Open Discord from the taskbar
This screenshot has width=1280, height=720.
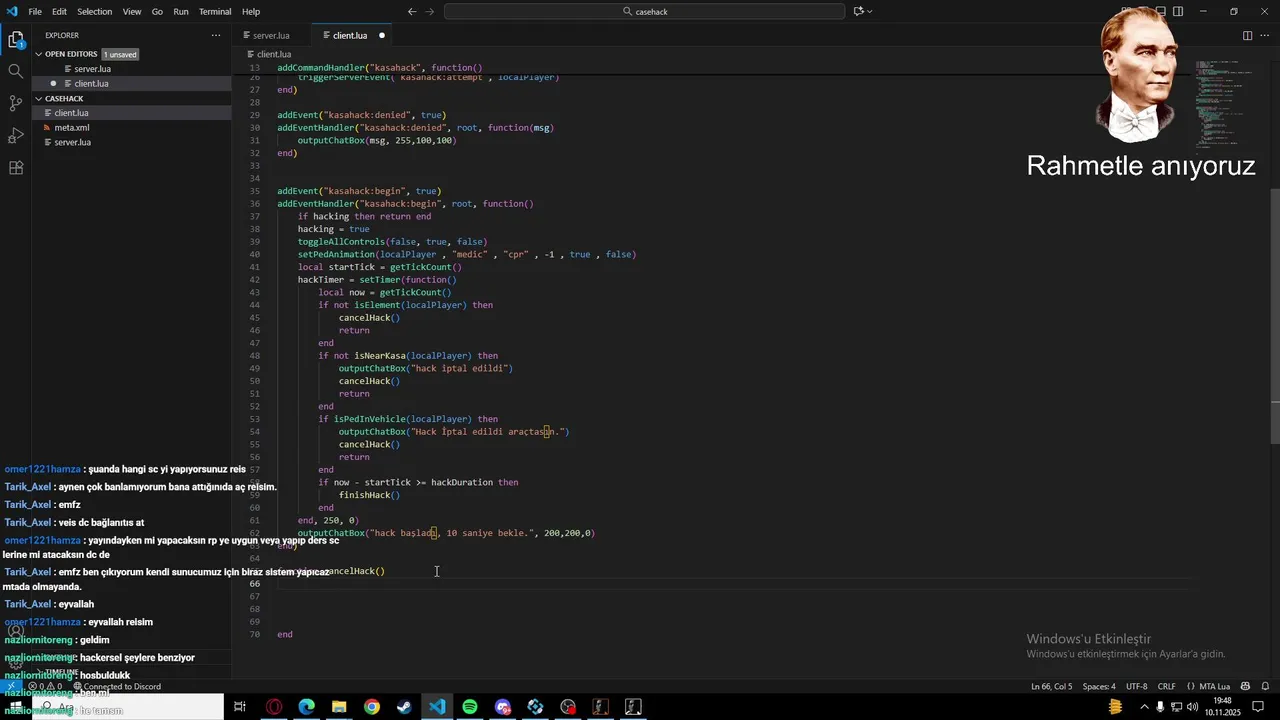click(x=503, y=707)
